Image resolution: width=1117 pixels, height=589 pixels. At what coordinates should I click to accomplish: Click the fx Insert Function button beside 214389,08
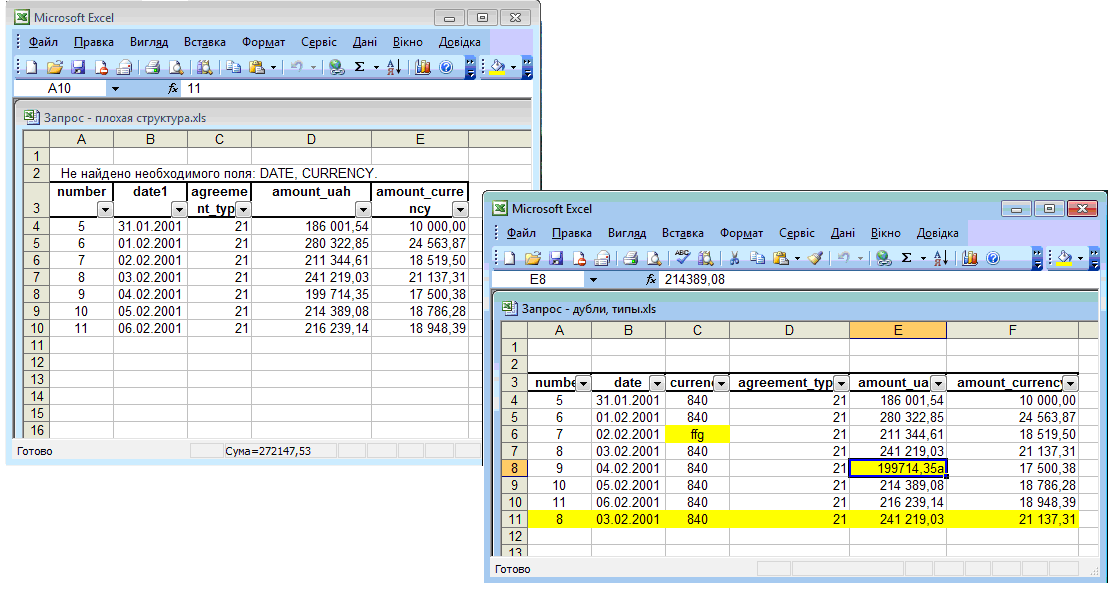point(650,280)
